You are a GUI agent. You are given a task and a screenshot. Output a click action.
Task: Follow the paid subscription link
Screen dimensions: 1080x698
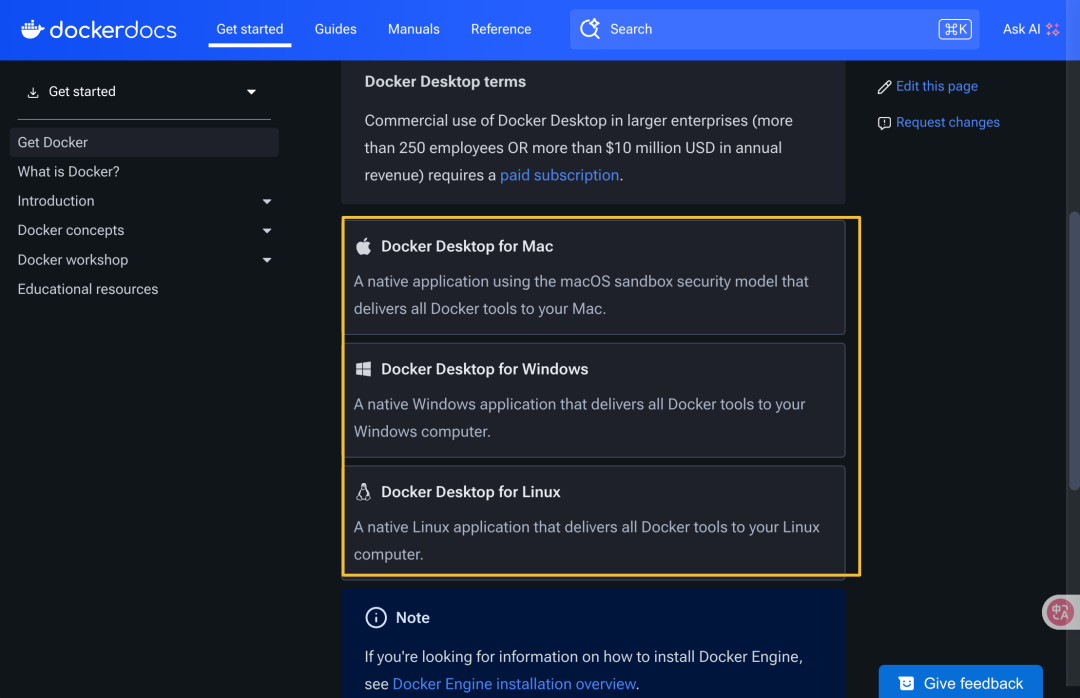coord(559,175)
